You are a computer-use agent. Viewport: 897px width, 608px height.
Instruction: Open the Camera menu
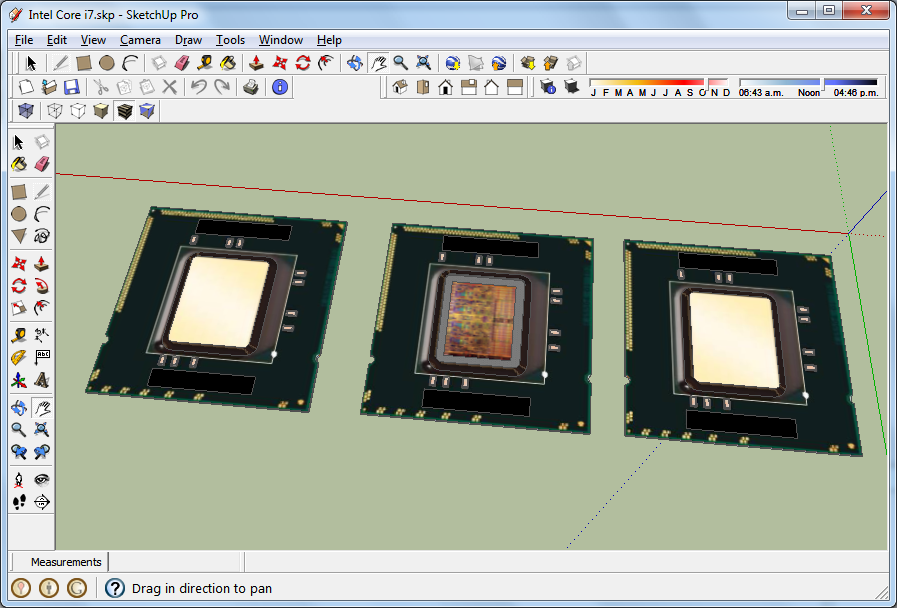140,40
